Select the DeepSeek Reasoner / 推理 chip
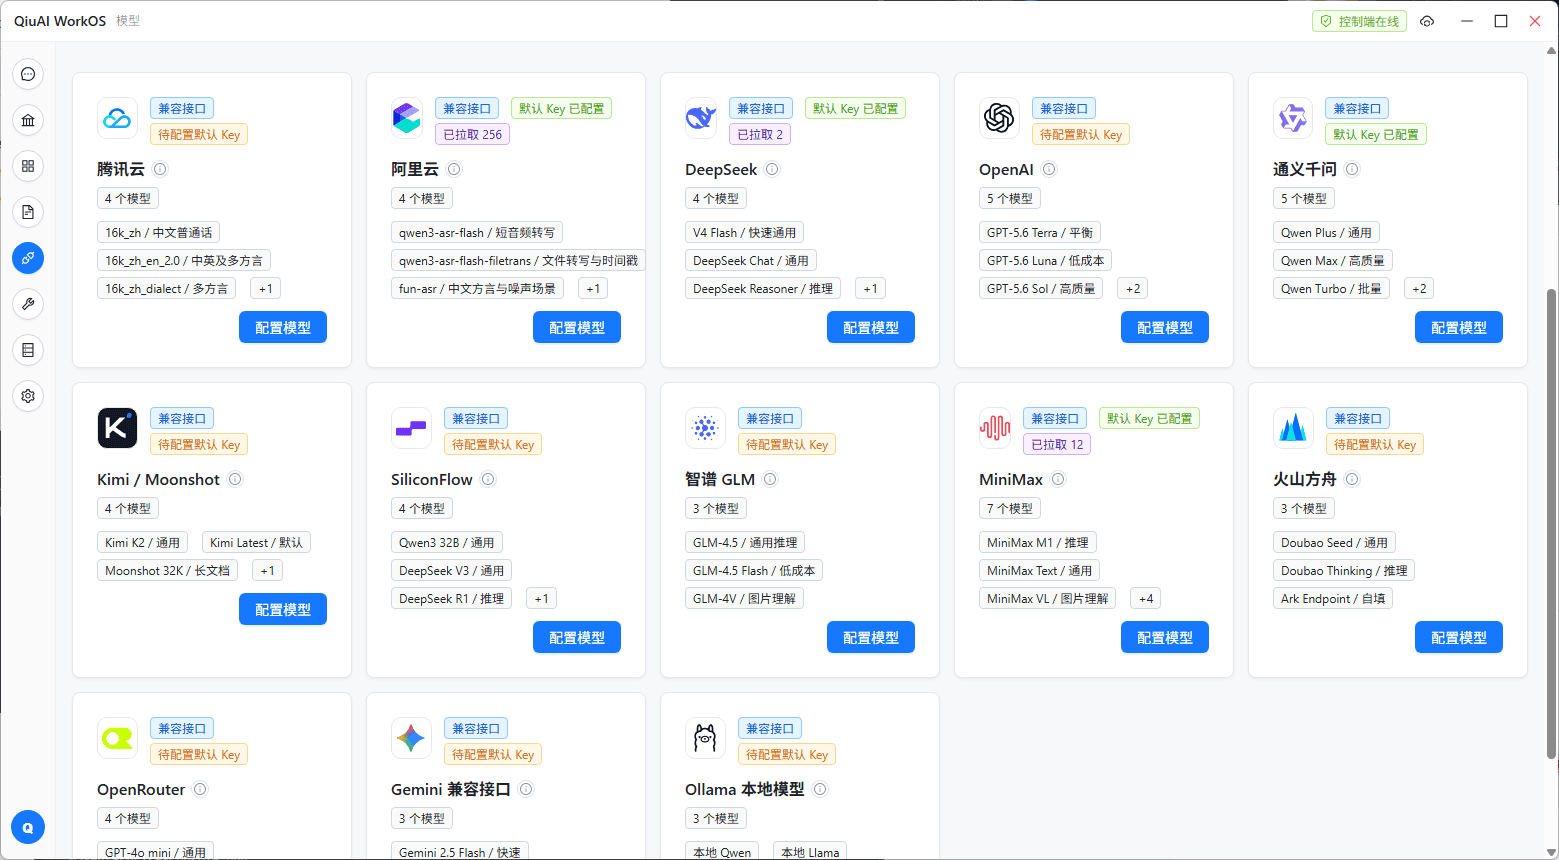Image resolution: width=1559 pixels, height=860 pixels. [763, 288]
